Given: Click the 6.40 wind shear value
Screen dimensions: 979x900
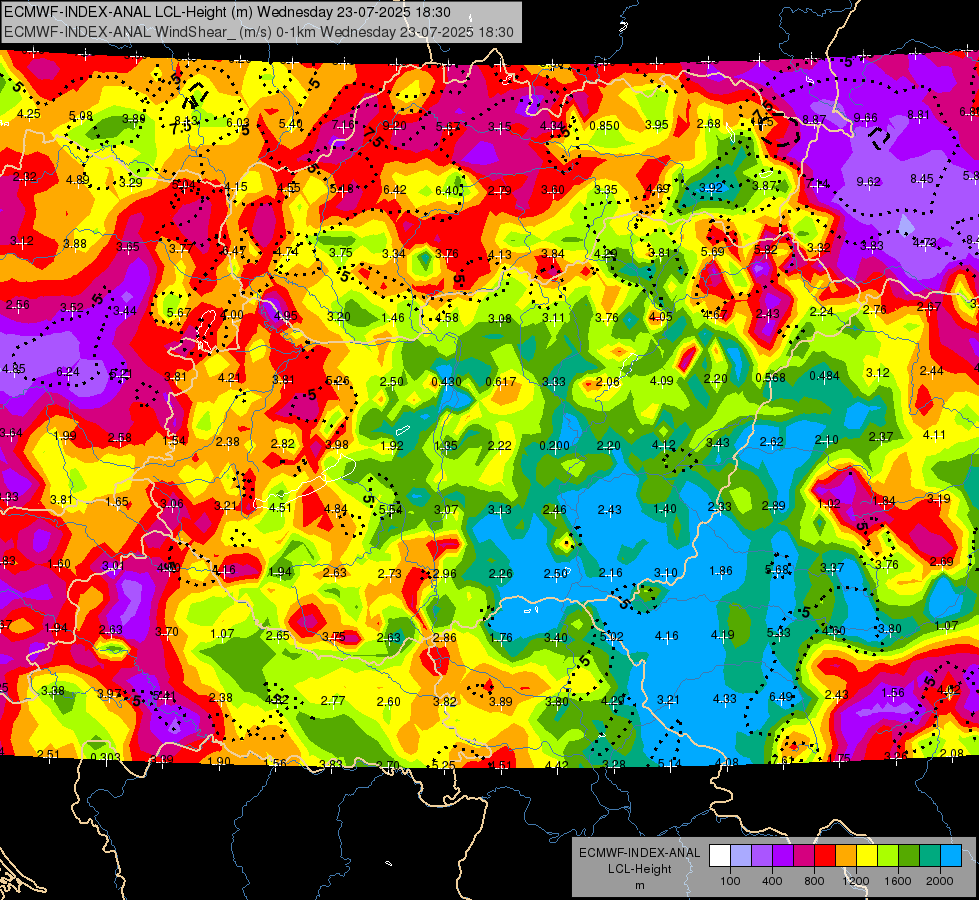Looking at the screenshot, I should pyautogui.click(x=447, y=190).
